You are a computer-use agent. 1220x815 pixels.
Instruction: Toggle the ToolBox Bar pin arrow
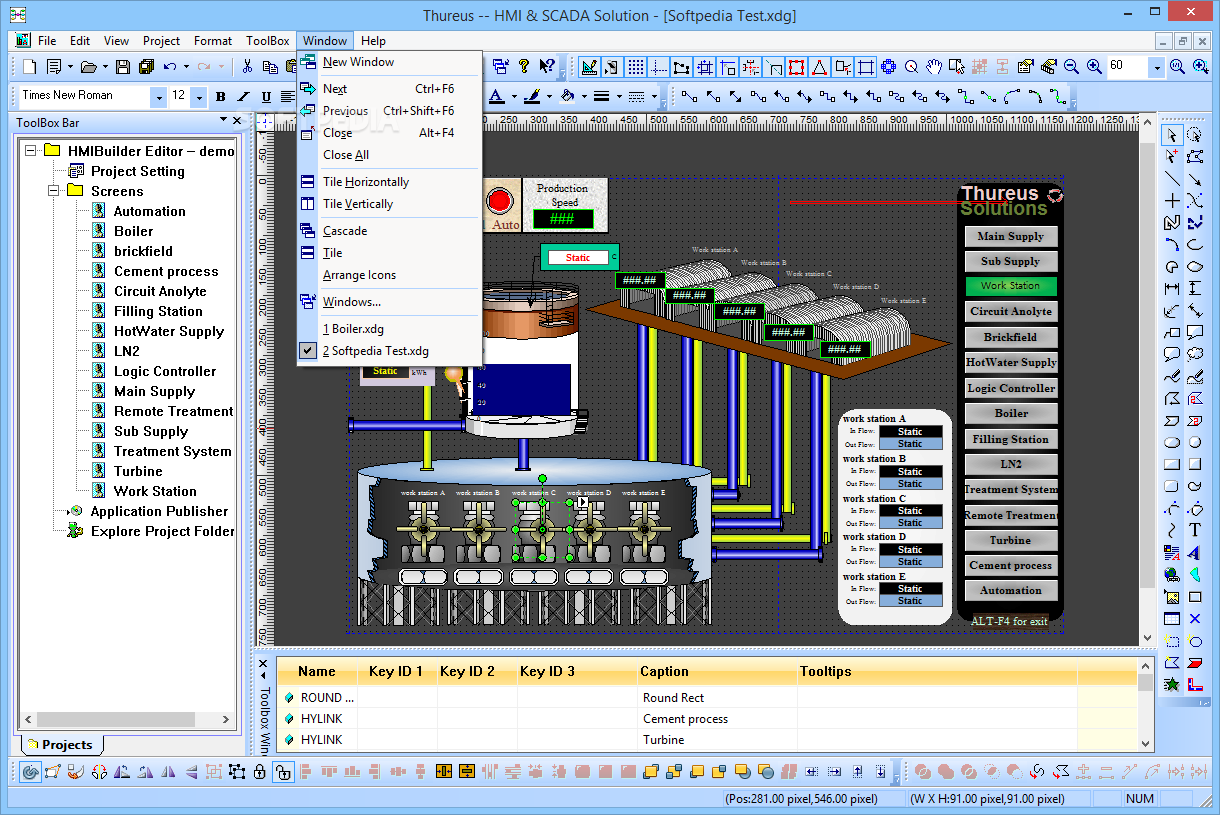[224, 121]
